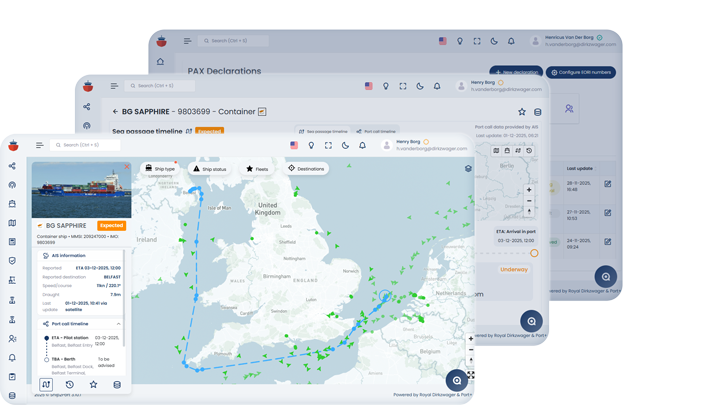The image size is (720, 405).
Task: Collapse the Port call timeline section
Action: (x=119, y=324)
